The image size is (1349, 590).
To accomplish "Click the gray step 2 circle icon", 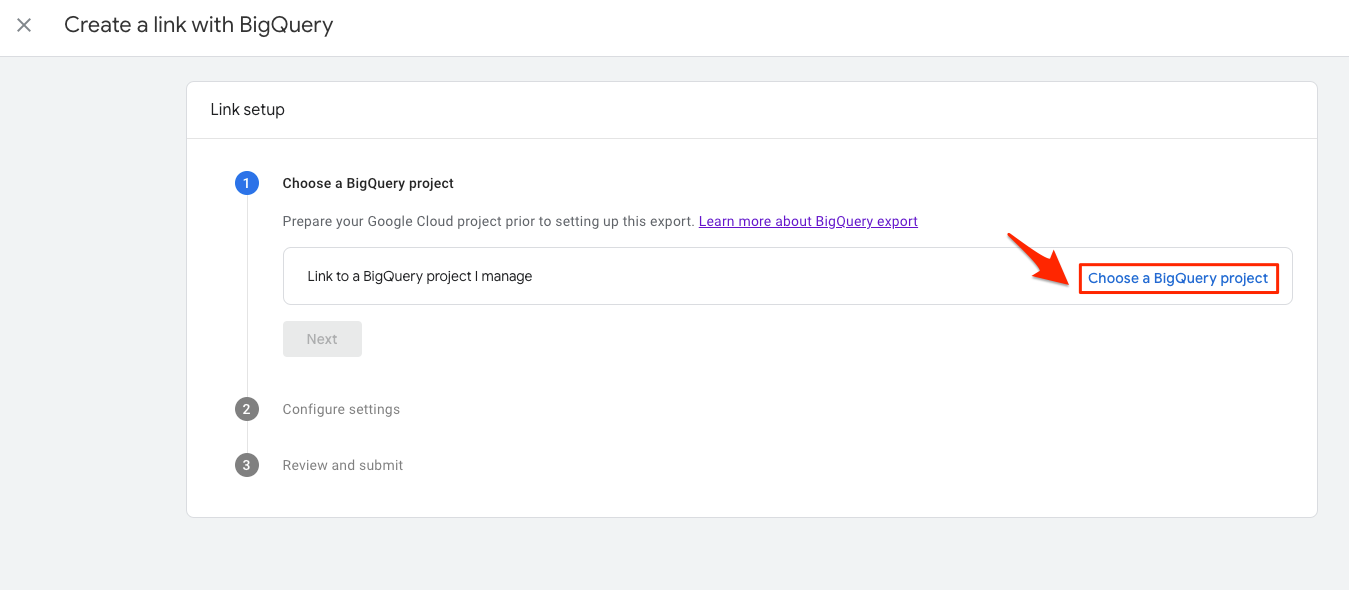I will tap(247, 409).
